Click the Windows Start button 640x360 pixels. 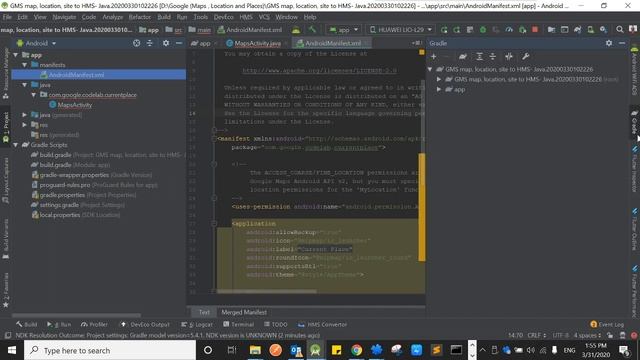[x=11, y=350]
